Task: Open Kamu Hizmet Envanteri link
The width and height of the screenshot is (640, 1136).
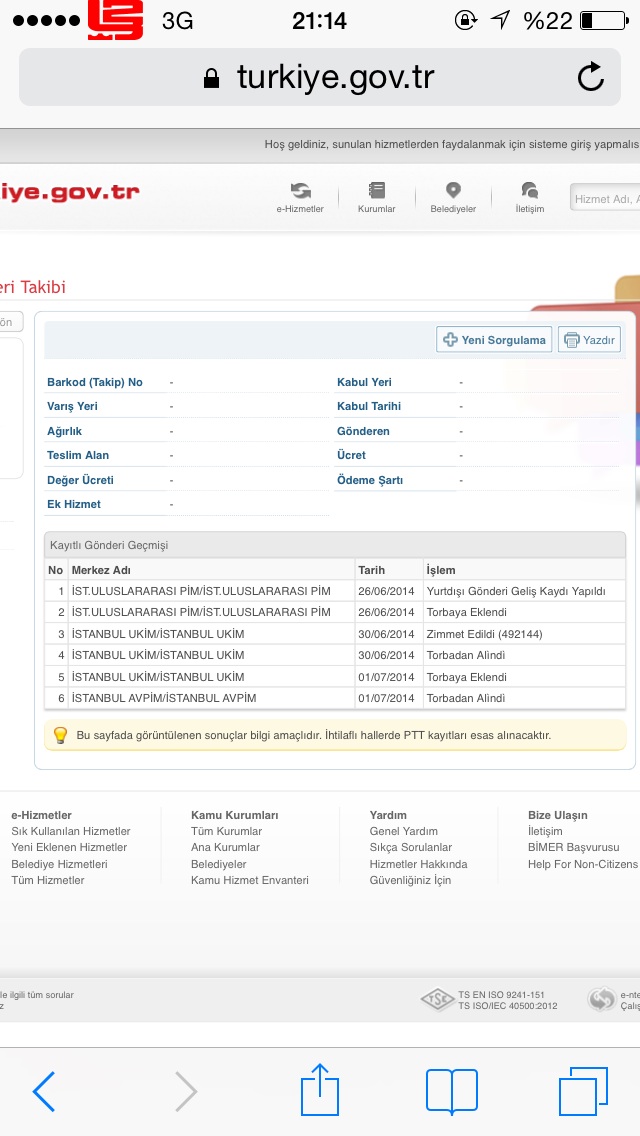Action: click(250, 880)
